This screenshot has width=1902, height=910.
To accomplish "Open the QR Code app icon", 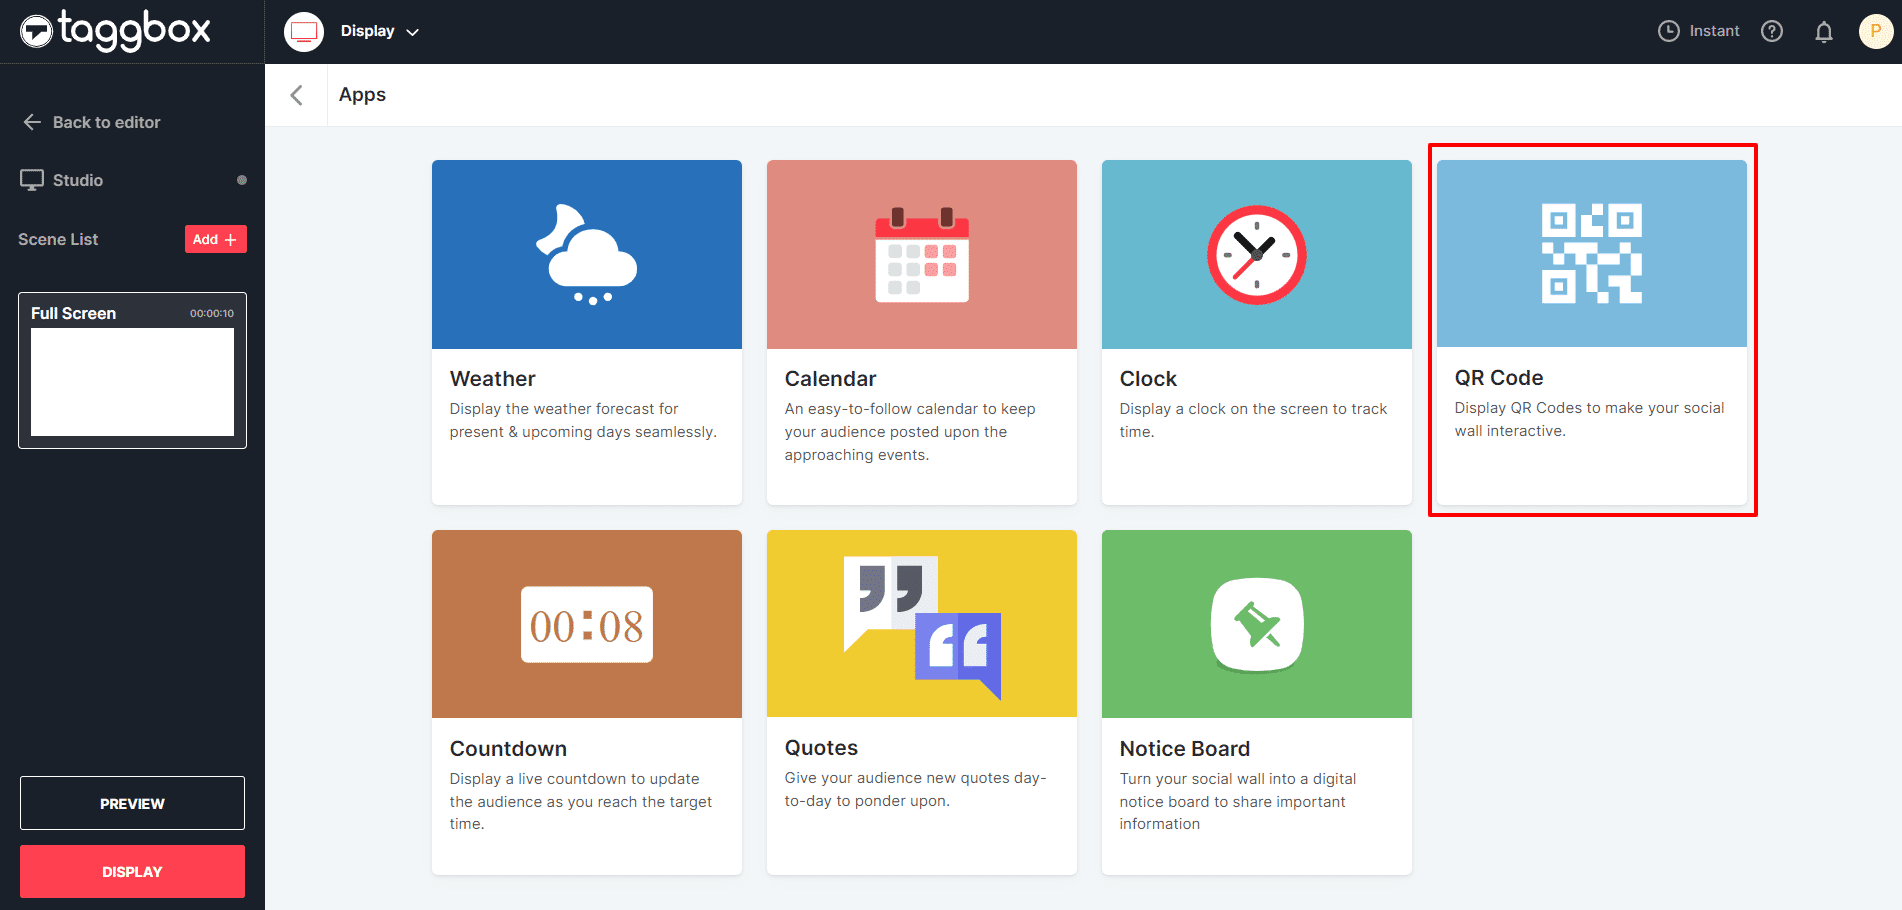I will pos(1591,254).
